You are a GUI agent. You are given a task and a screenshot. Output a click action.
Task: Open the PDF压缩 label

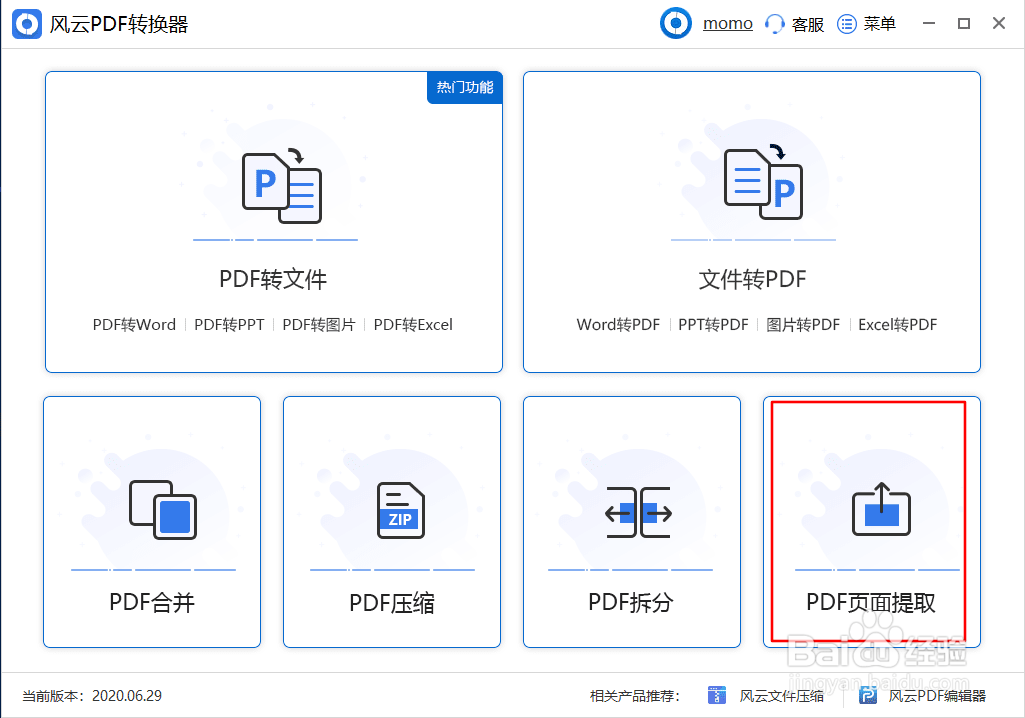point(392,602)
